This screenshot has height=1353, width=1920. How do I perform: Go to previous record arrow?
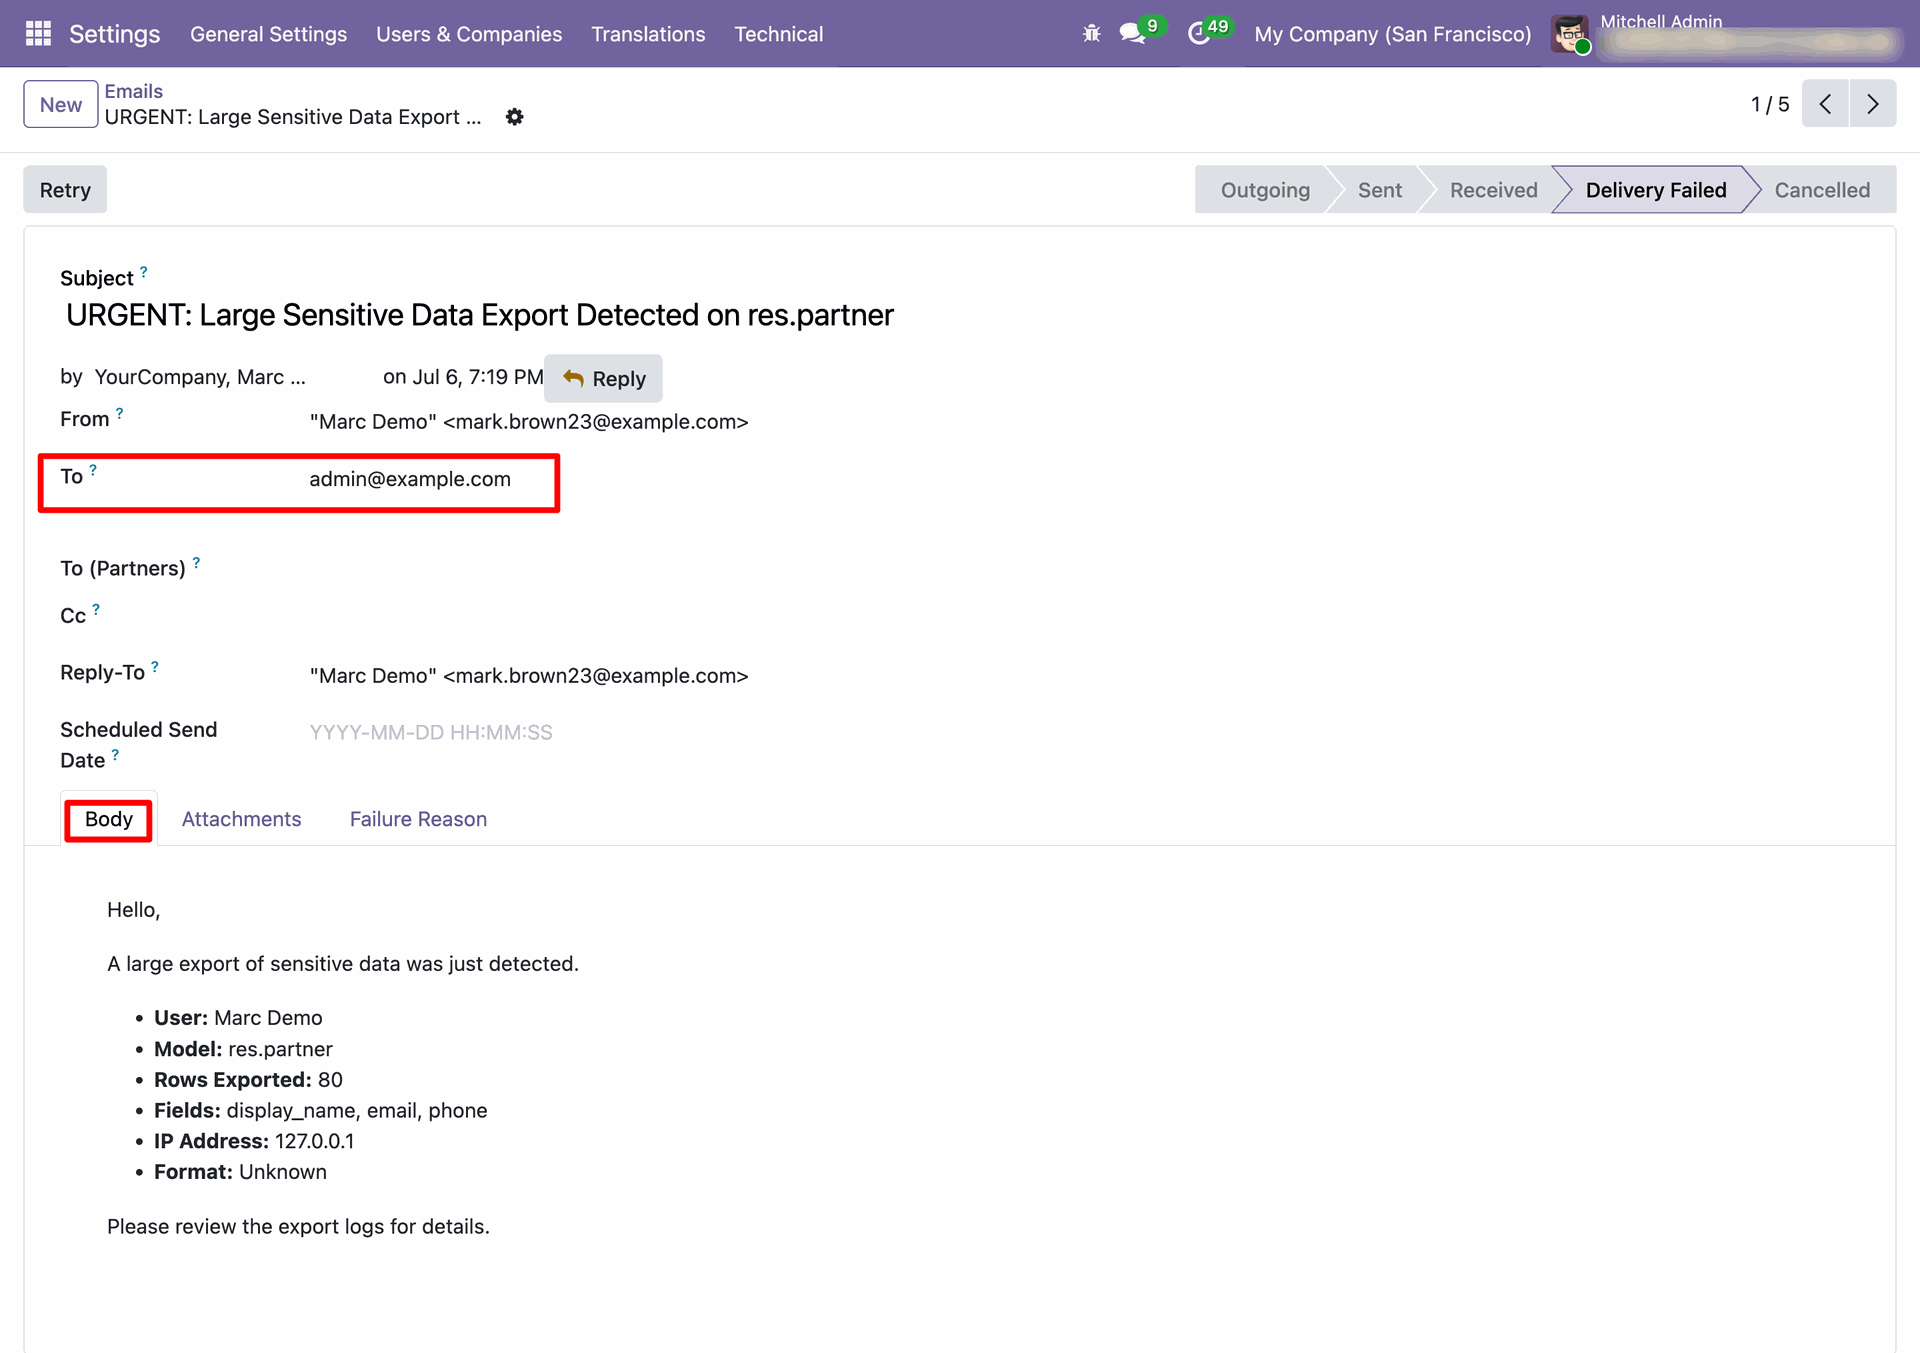click(x=1825, y=104)
